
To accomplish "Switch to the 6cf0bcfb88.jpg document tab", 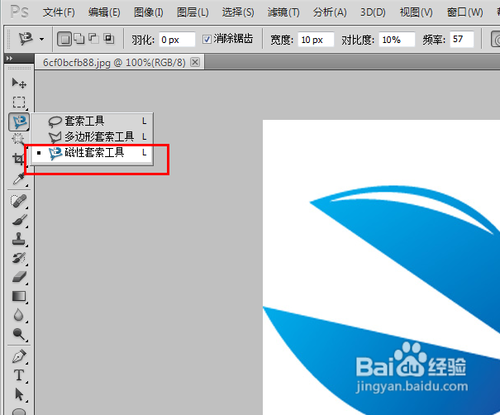I will (114, 62).
